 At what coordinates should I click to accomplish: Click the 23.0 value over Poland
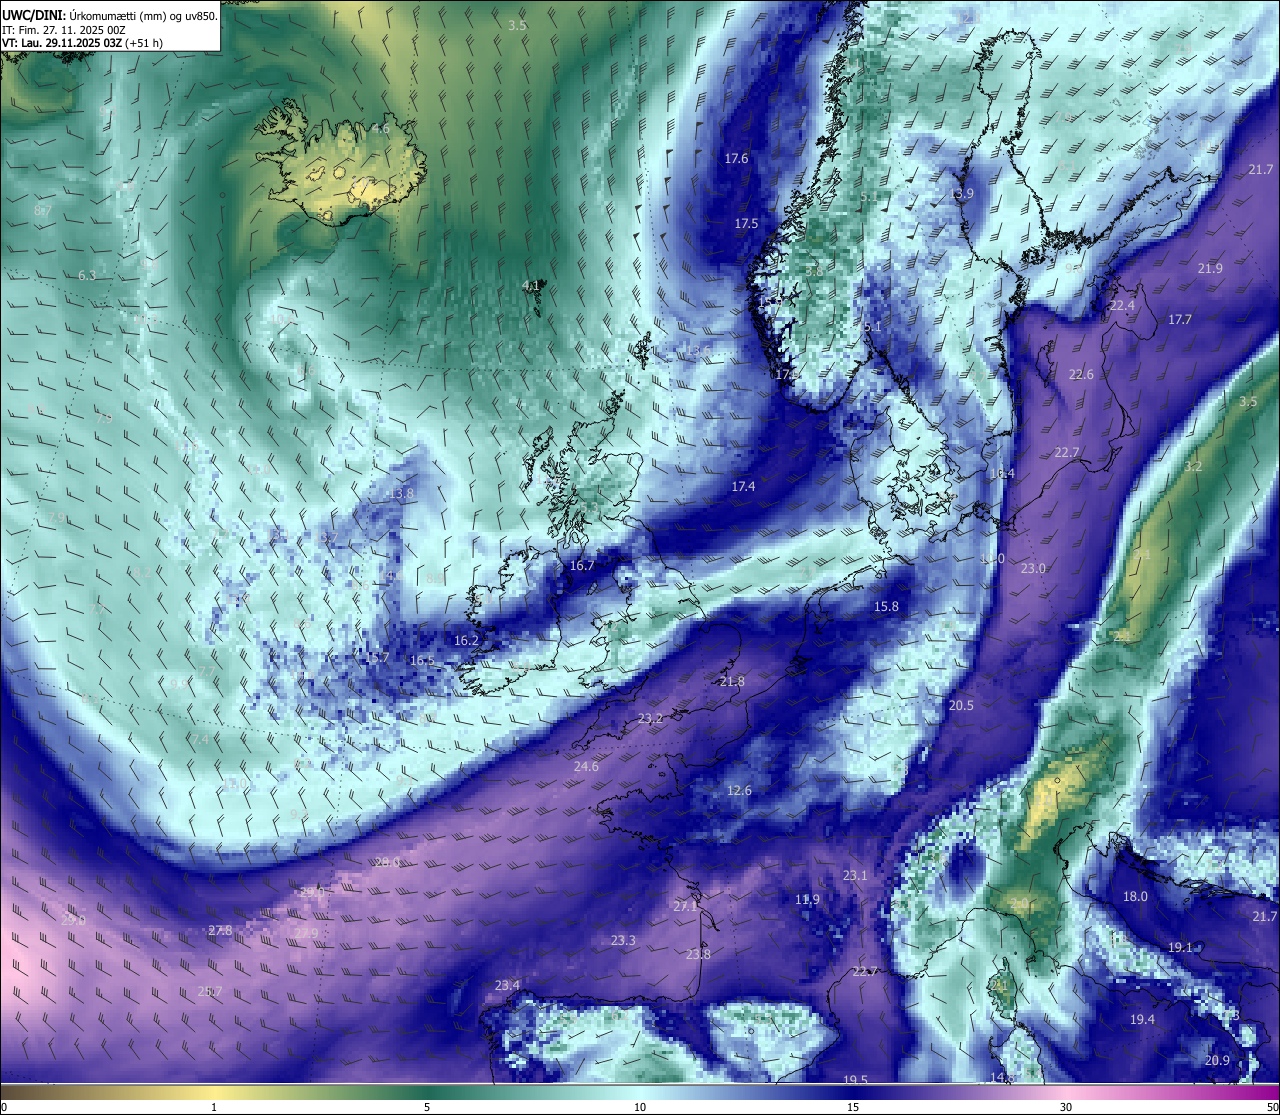pos(1033,568)
